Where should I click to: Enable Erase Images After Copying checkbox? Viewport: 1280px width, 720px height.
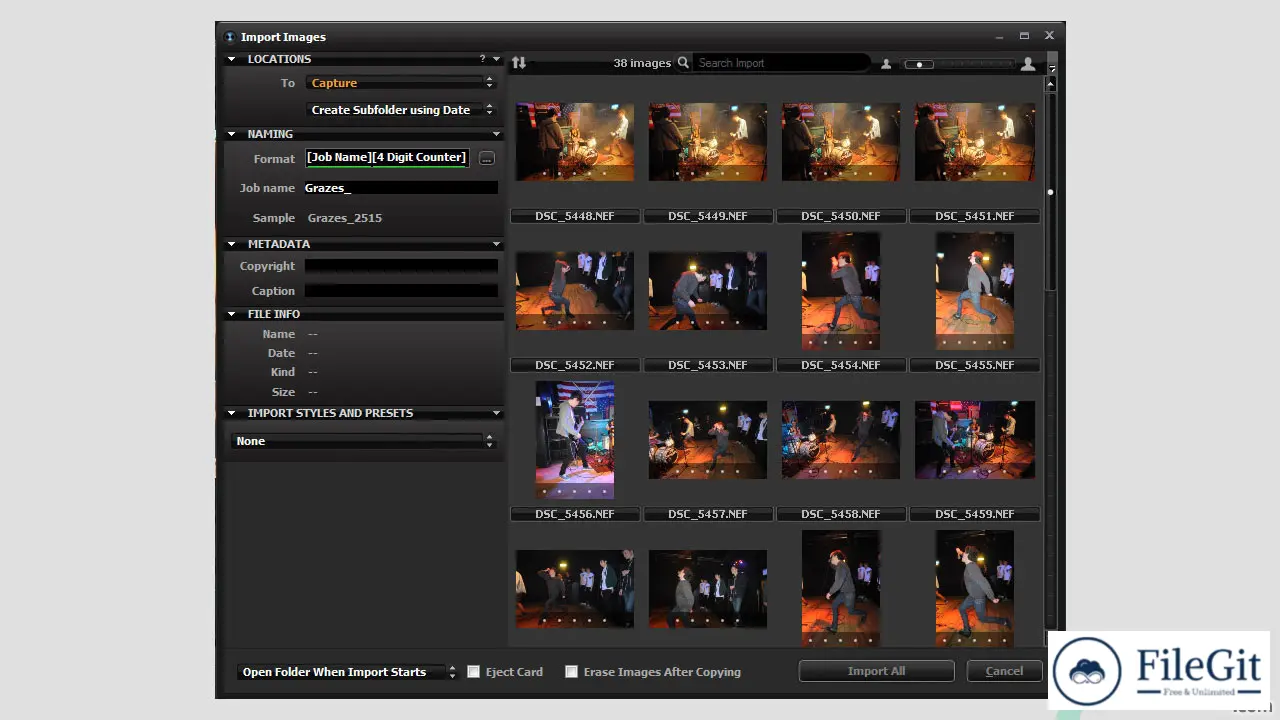point(572,672)
